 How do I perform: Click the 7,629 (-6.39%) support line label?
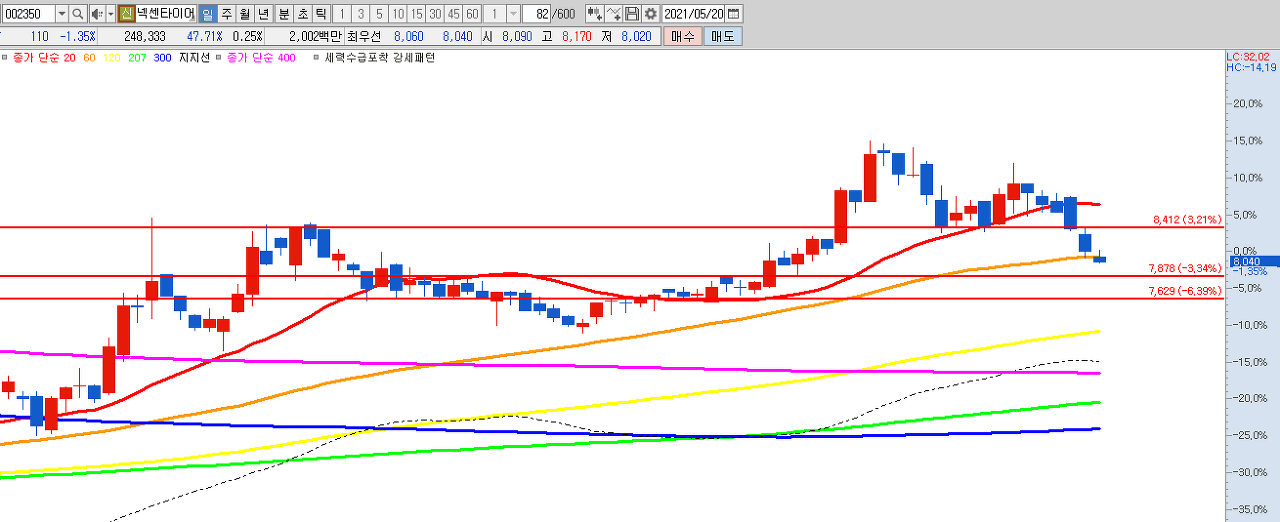pos(1186,291)
